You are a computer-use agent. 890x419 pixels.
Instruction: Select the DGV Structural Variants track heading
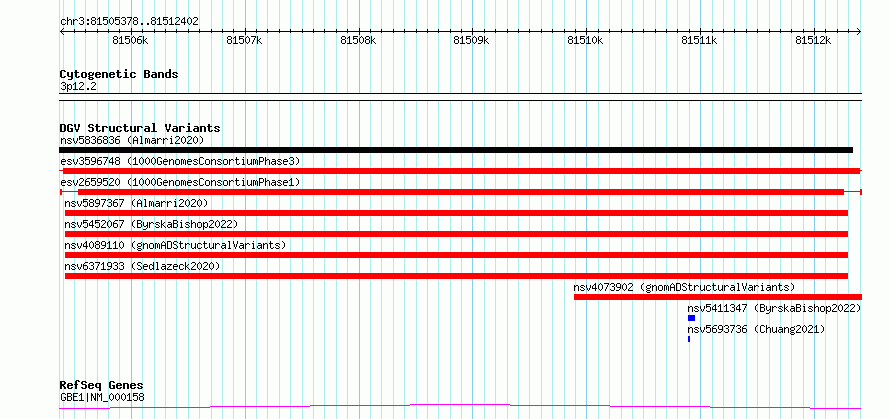(x=140, y=128)
